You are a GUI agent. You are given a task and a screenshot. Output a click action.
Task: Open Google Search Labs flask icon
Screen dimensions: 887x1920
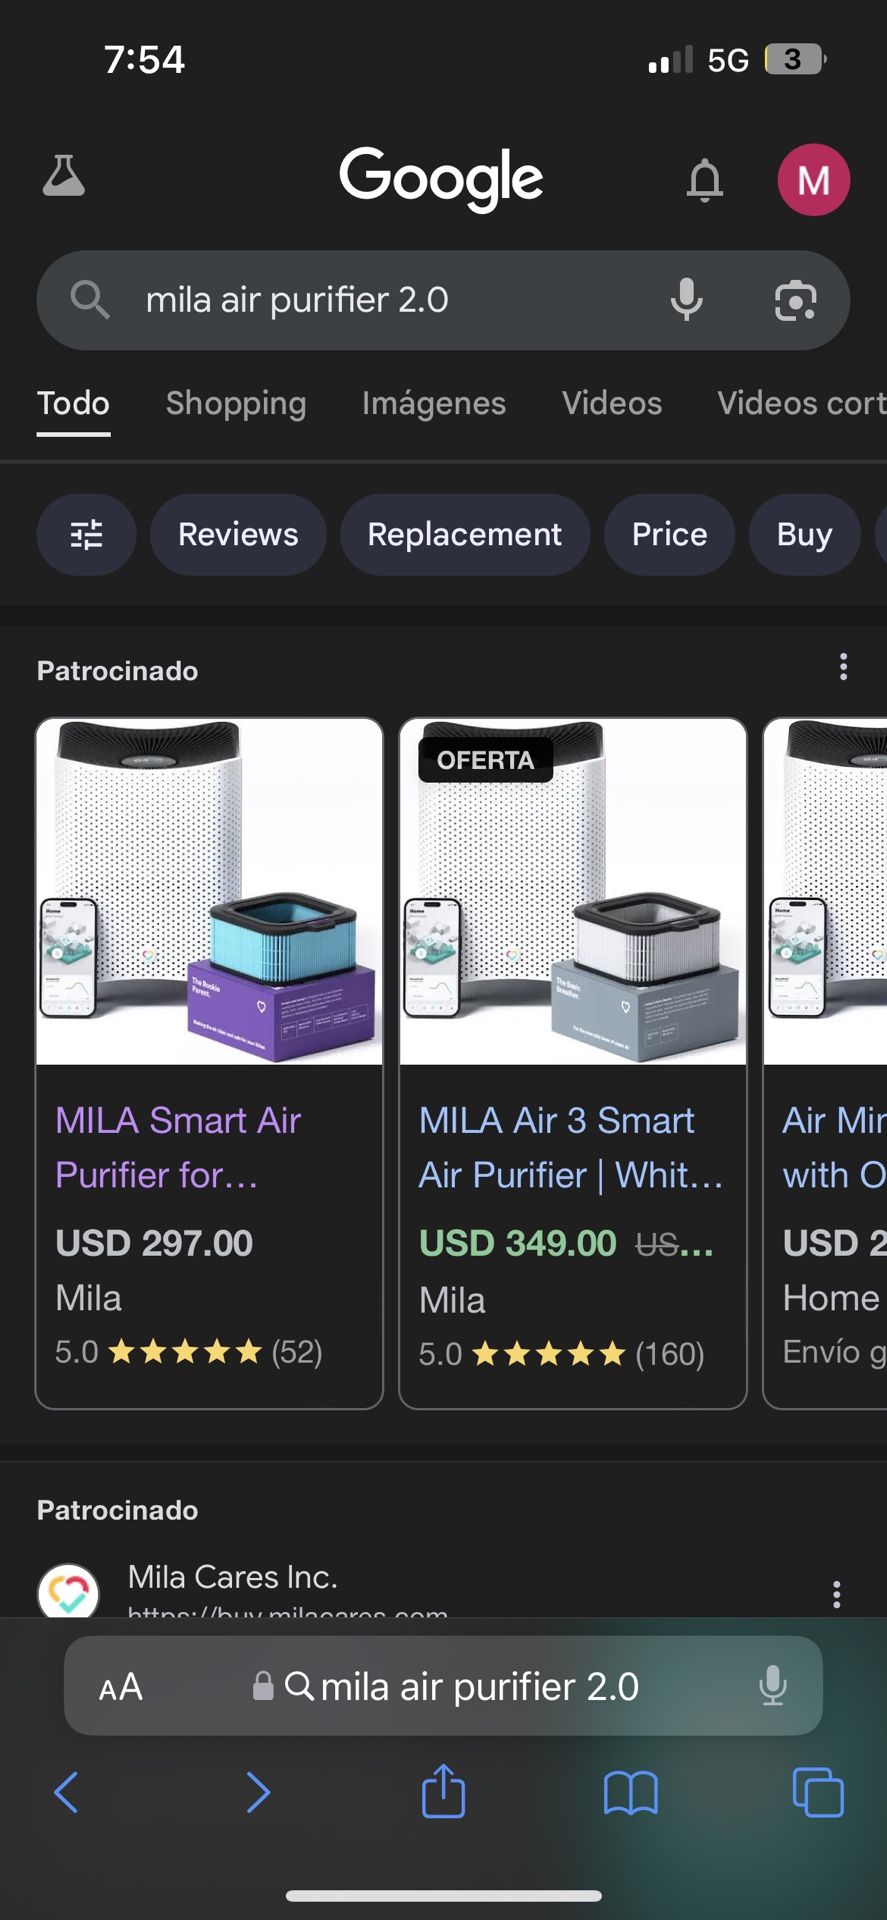[x=64, y=177]
